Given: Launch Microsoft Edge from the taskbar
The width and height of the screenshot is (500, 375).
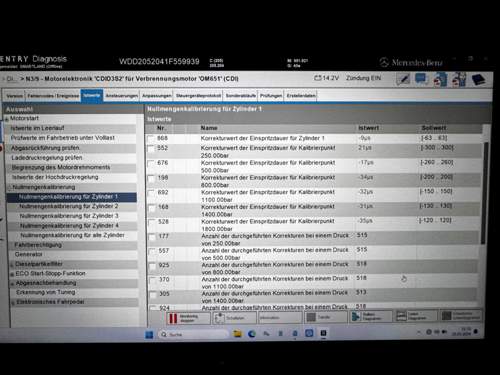Looking at the screenshot, I should tap(252, 333).
